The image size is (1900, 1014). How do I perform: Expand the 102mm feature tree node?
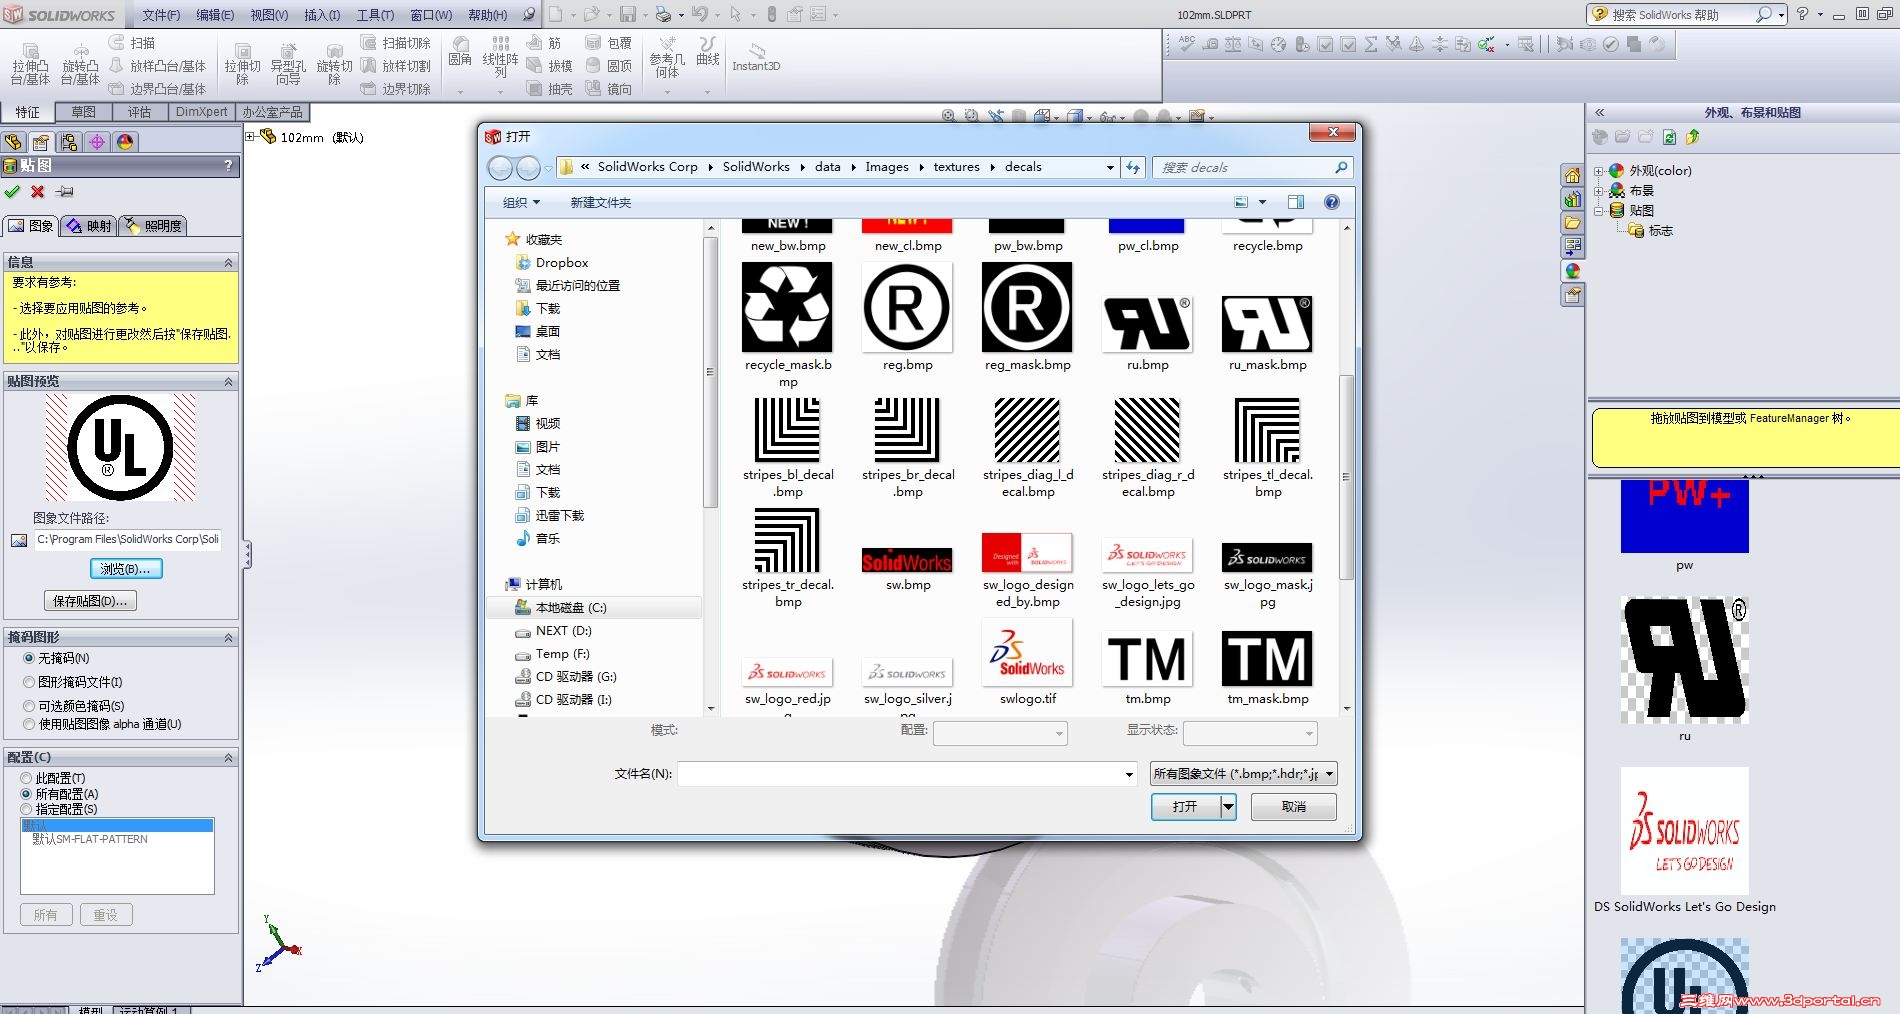pos(251,136)
